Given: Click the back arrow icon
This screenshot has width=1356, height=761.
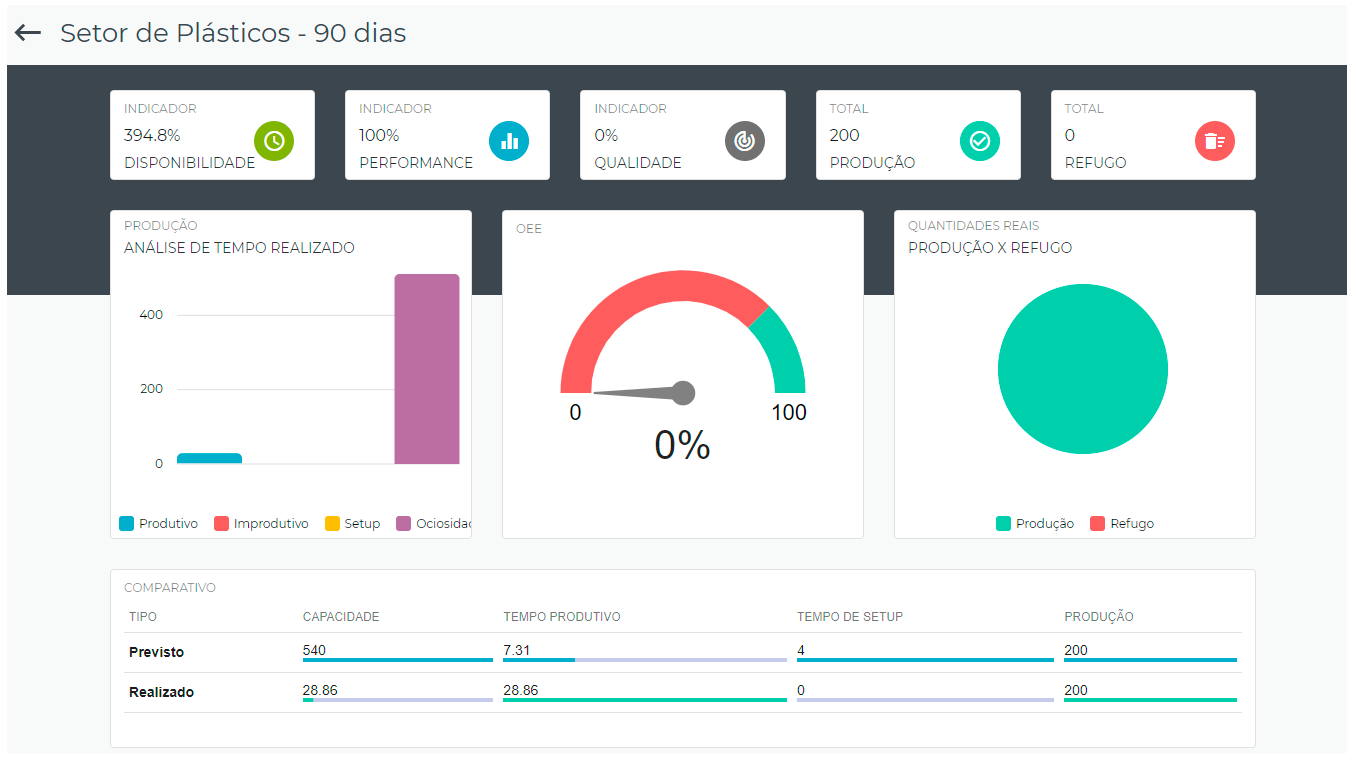Looking at the screenshot, I should click(x=28, y=33).
